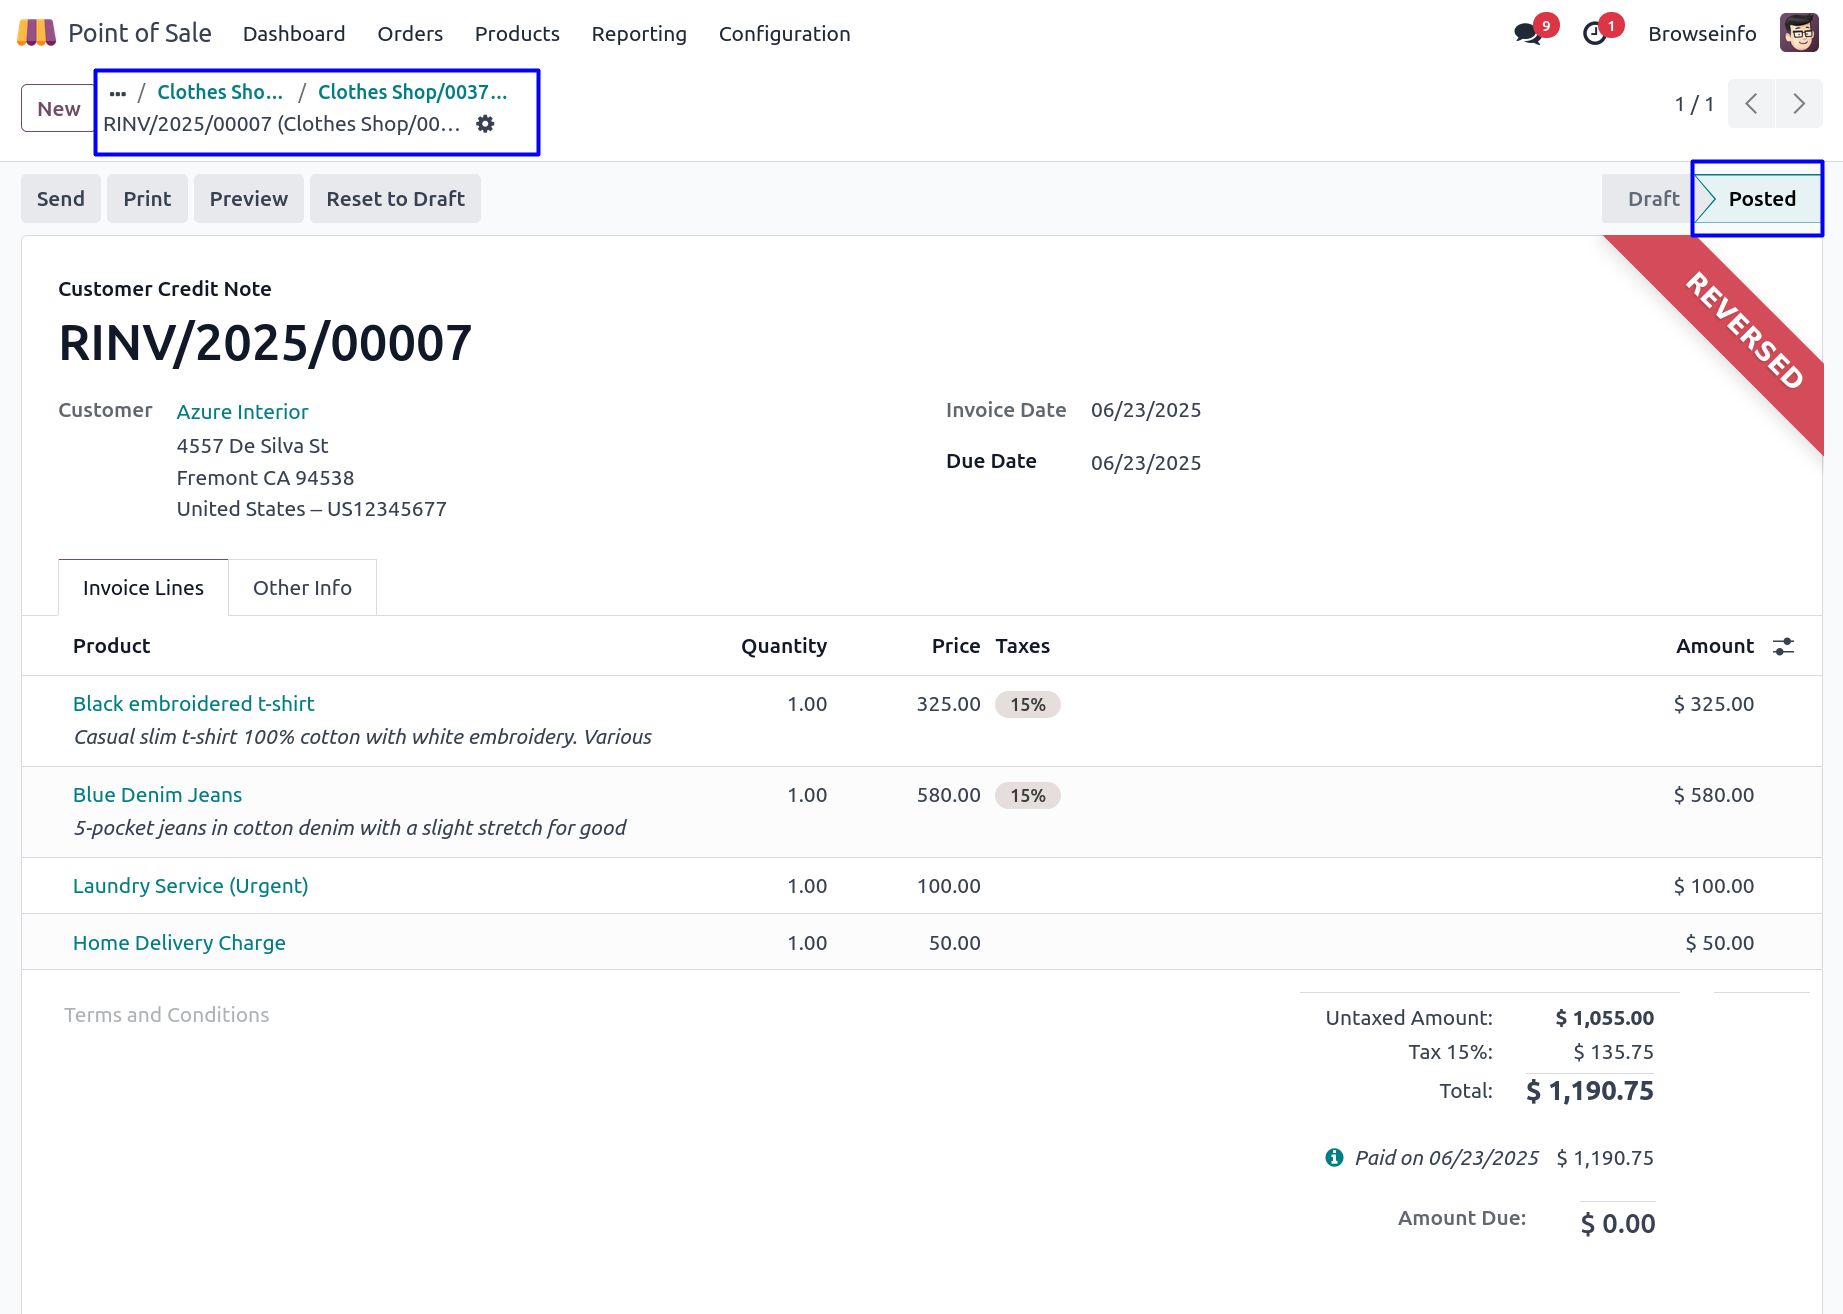Go to the previous record arrow
The width and height of the screenshot is (1843, 1314).
tap(1751, 104)
